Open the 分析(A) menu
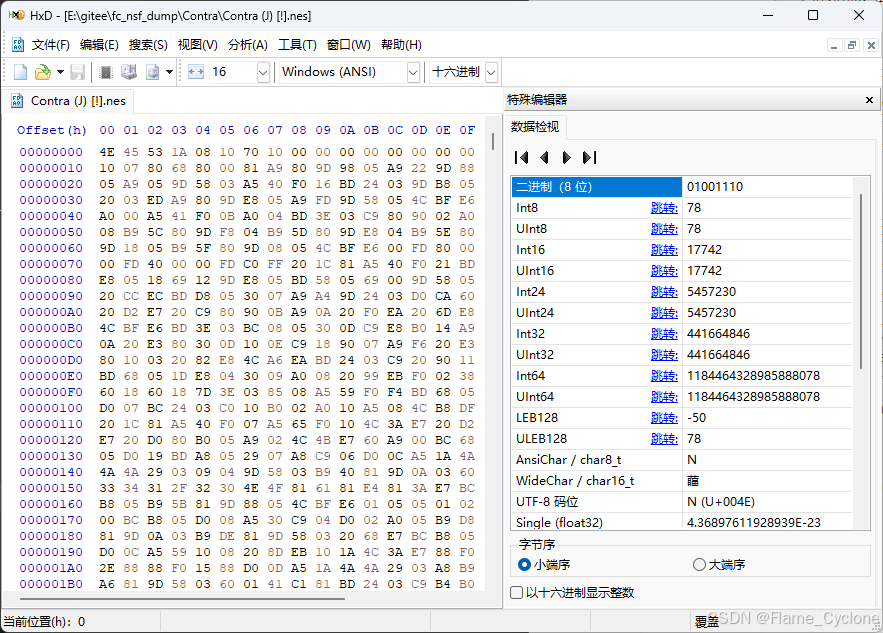 tap(248, 45)
